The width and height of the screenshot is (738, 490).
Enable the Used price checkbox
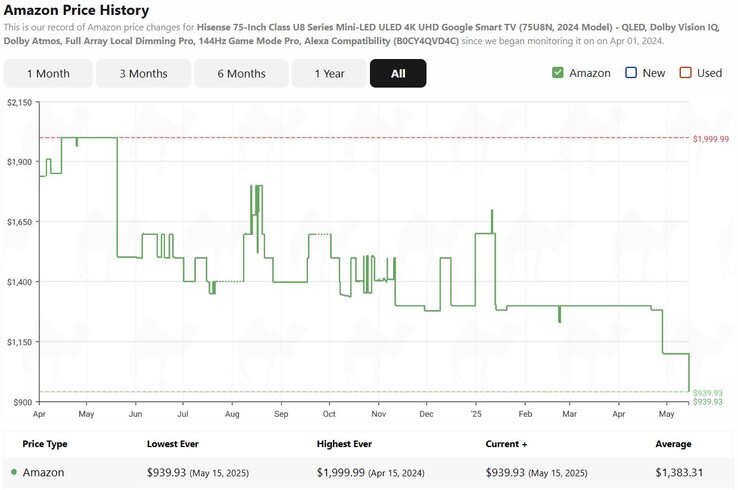coord(685,73)
